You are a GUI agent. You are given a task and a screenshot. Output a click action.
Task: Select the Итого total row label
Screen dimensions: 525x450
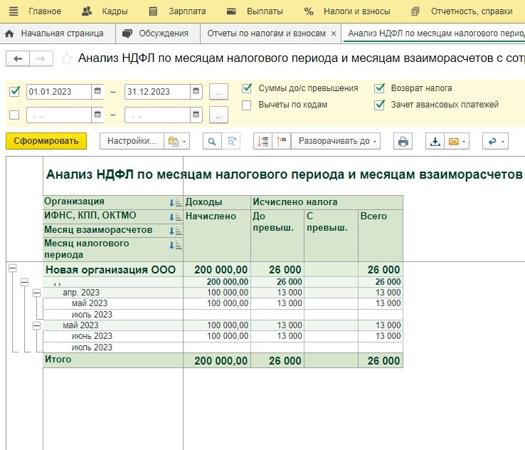58,359
